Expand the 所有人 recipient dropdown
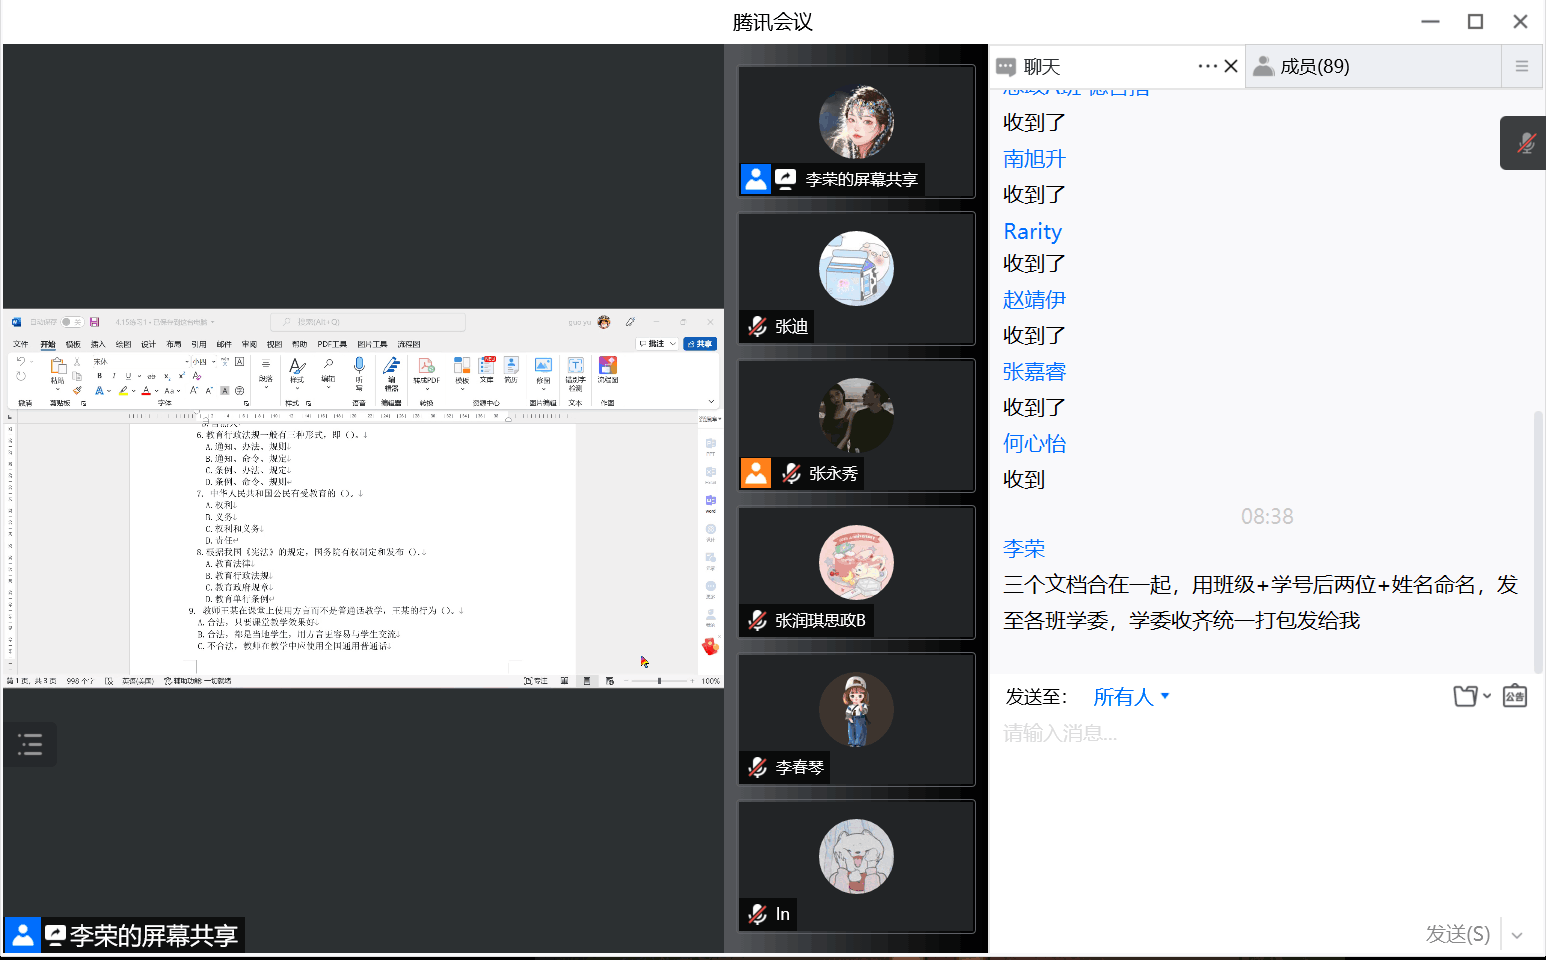This screenshot has height=960, width=1546. coord(1131,696)
